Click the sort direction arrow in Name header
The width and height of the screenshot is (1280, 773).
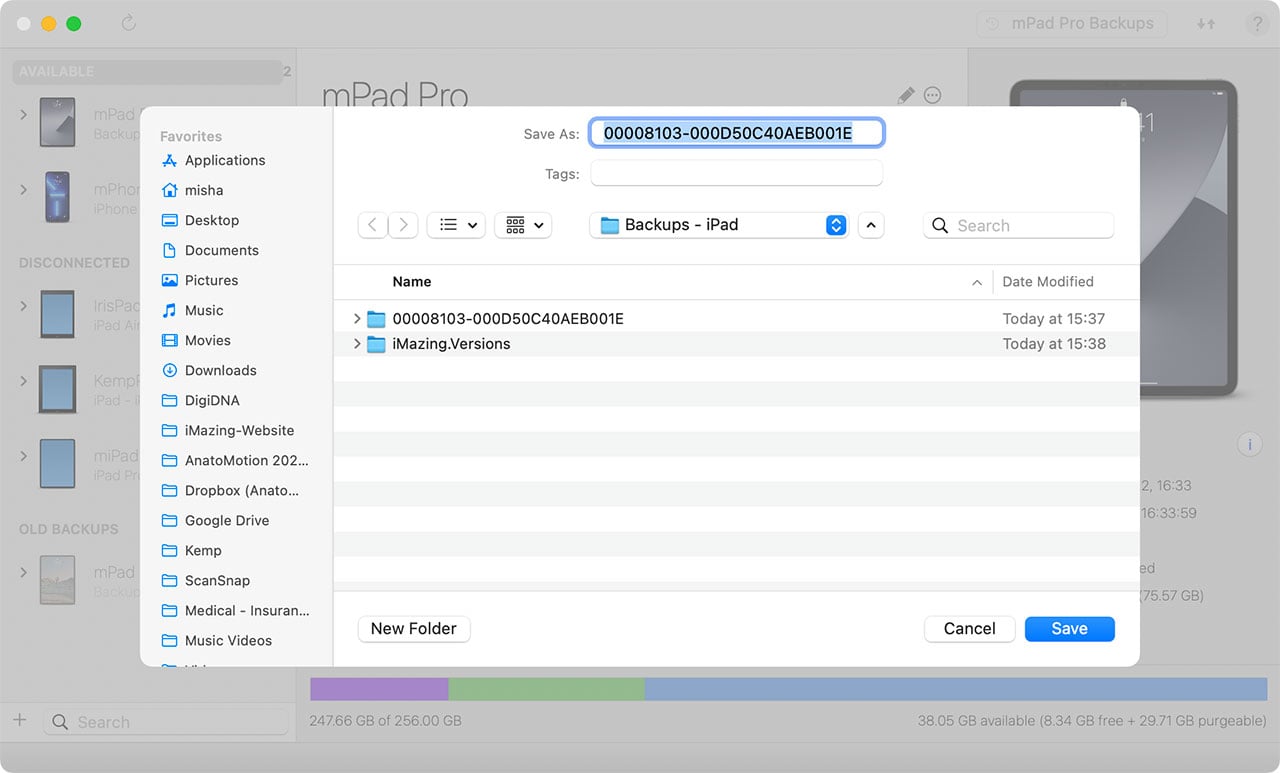coord(977,283)
